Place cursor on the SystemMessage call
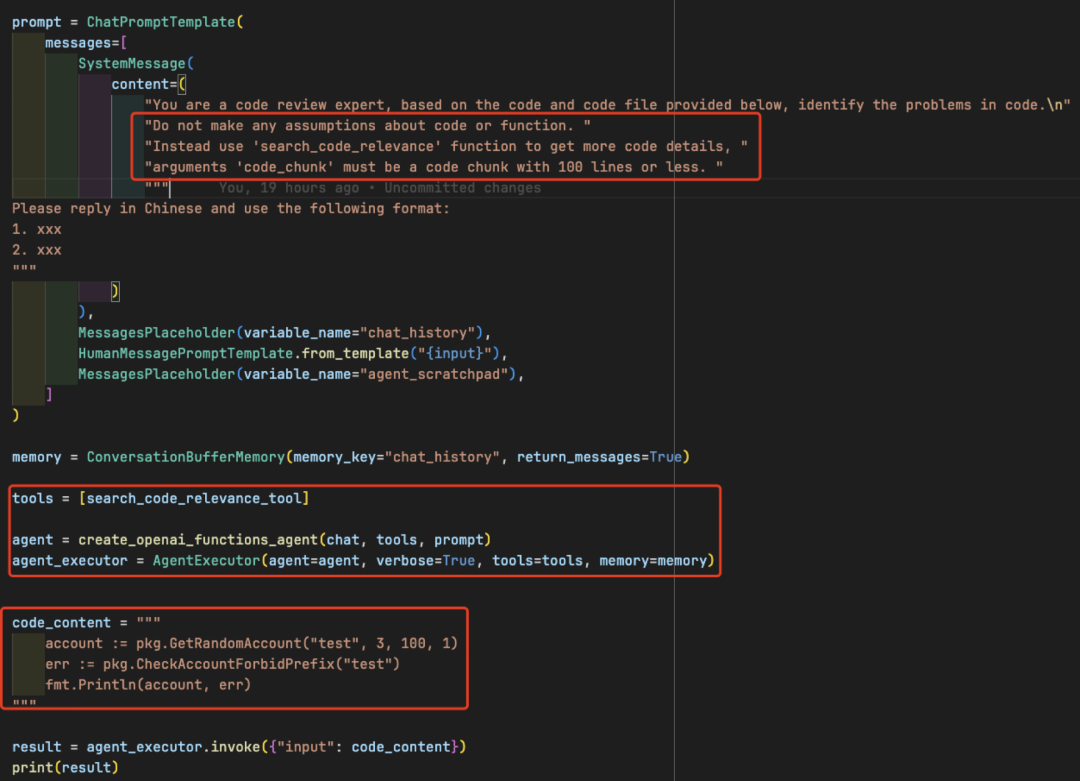Image resolution: width=1080 pixels, height=781 pixels. pos(132,63)
